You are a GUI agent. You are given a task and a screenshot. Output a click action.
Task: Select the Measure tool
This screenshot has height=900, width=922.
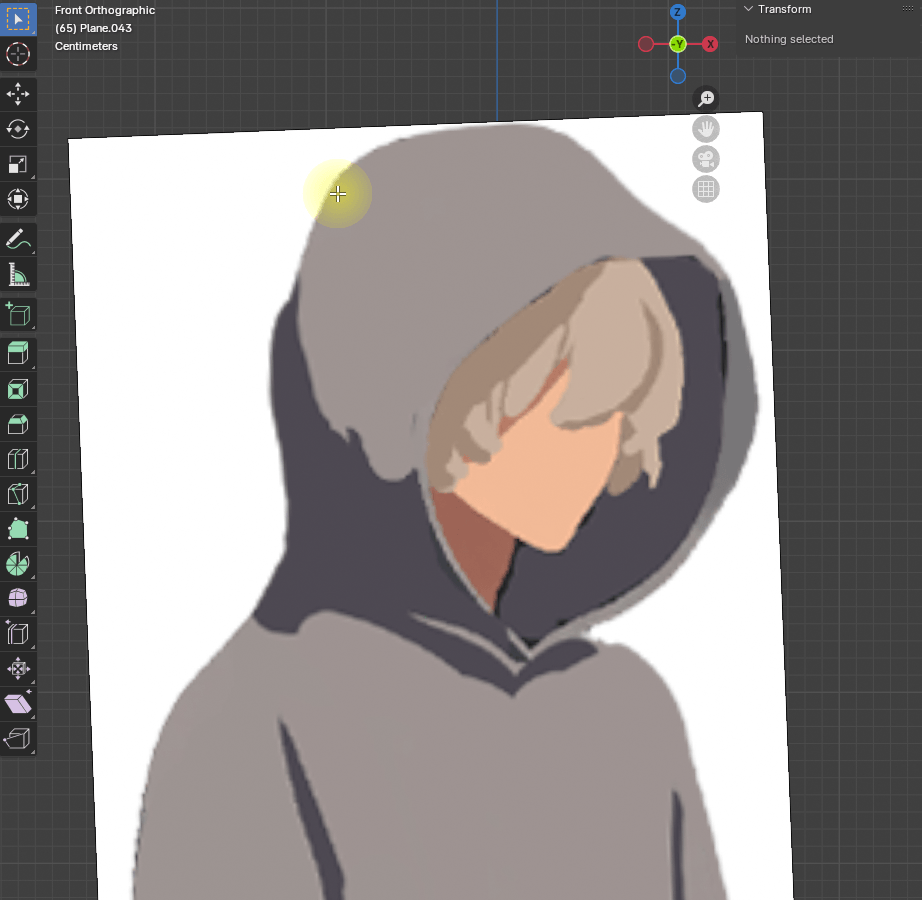point(18,275)
